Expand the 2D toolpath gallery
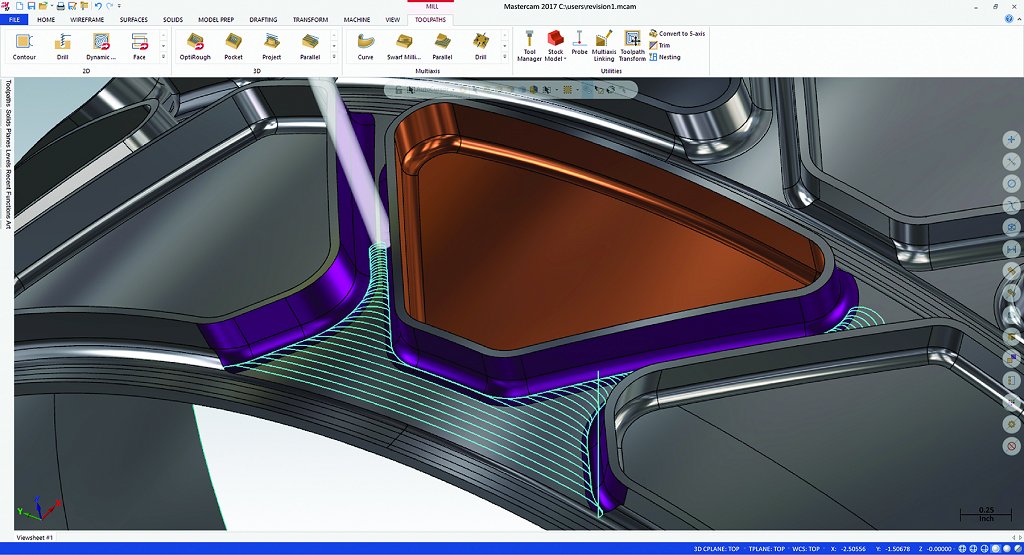The height and width of the screenshot is (555, 1024). (164, 56)
